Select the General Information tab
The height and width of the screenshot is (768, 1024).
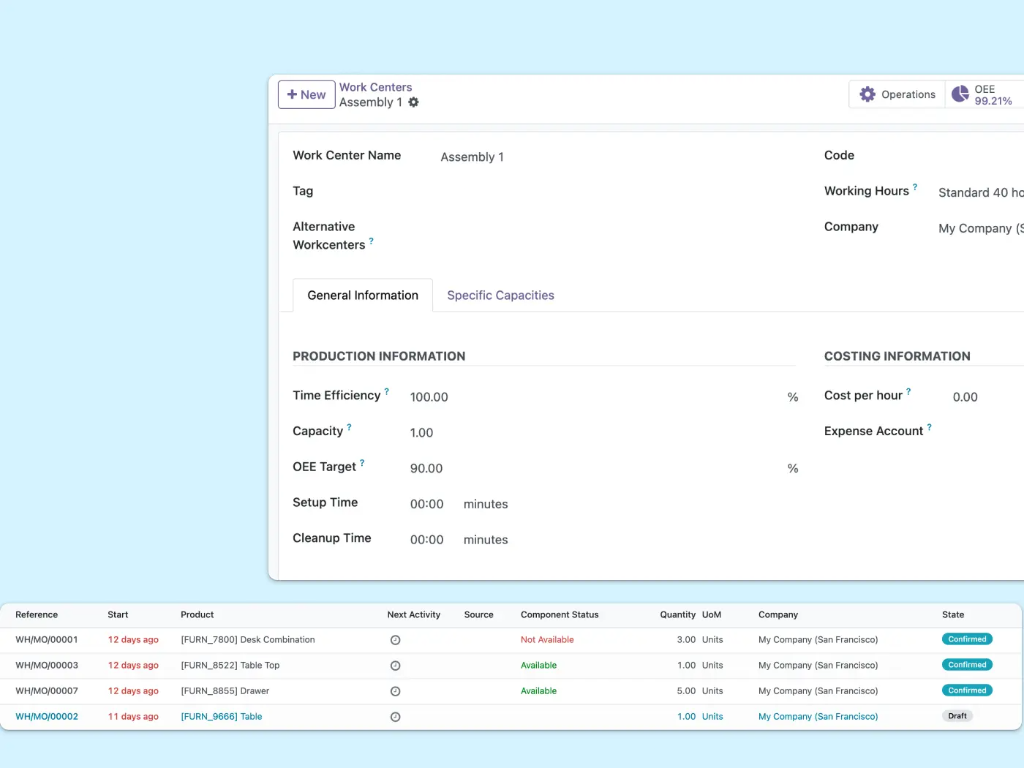pyautogui.click(x=362, y=295)
